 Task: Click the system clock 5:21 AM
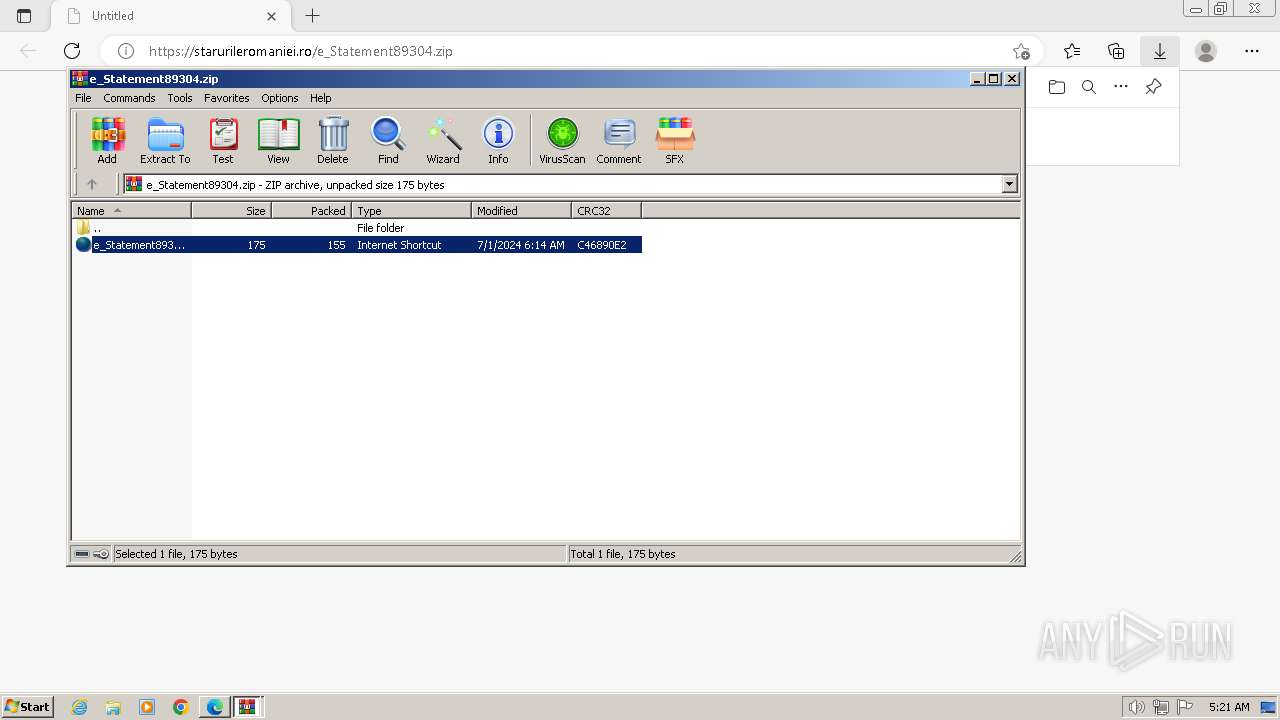tap(1229, 707)
